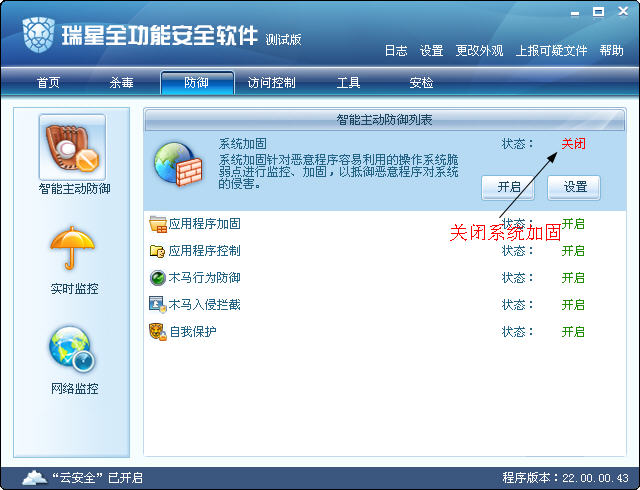Click 开启 status of 木马入侵拦截

click(x=573, y=305)
